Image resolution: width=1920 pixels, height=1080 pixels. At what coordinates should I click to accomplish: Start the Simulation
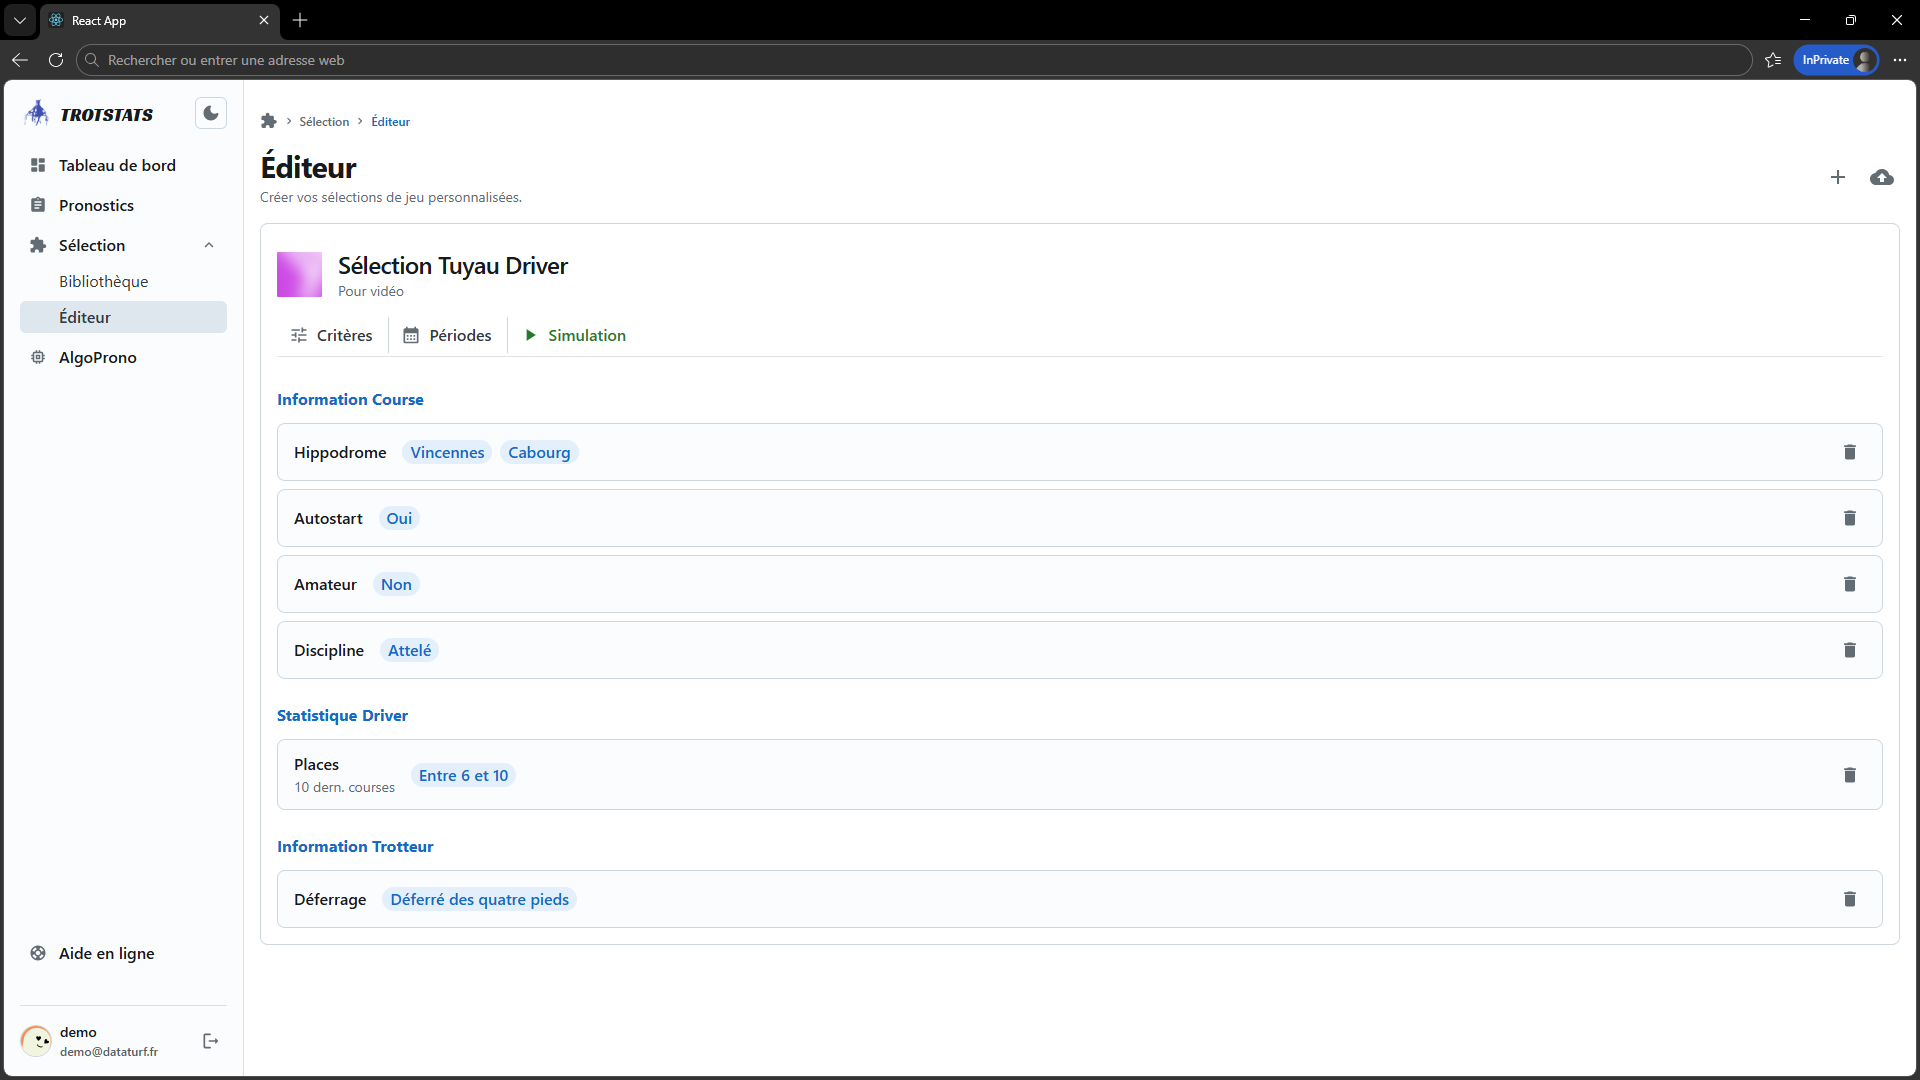575,335
